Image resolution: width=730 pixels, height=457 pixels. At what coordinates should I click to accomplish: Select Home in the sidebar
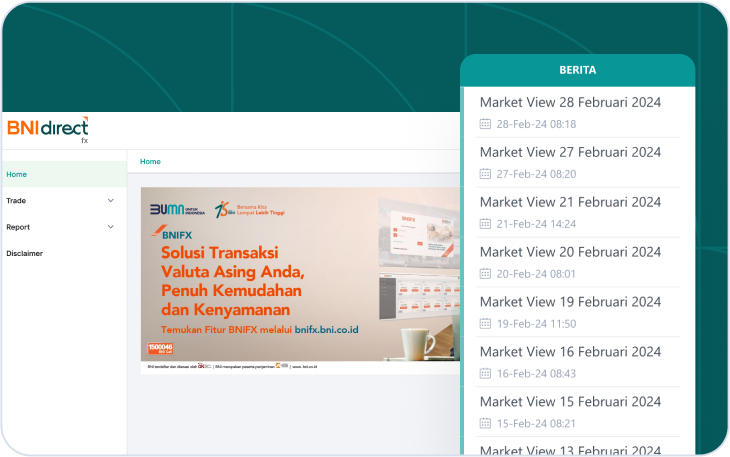click(x=17, y=174)
